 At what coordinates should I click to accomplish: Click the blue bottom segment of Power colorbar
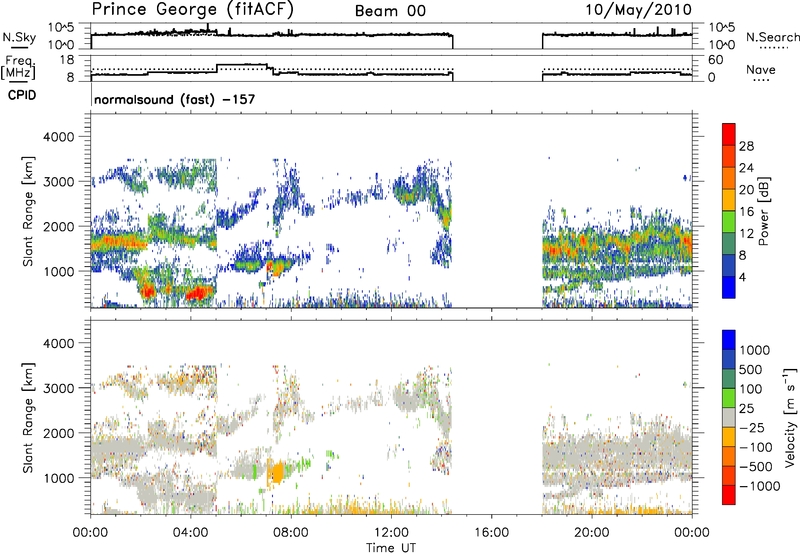click(729, 287)
